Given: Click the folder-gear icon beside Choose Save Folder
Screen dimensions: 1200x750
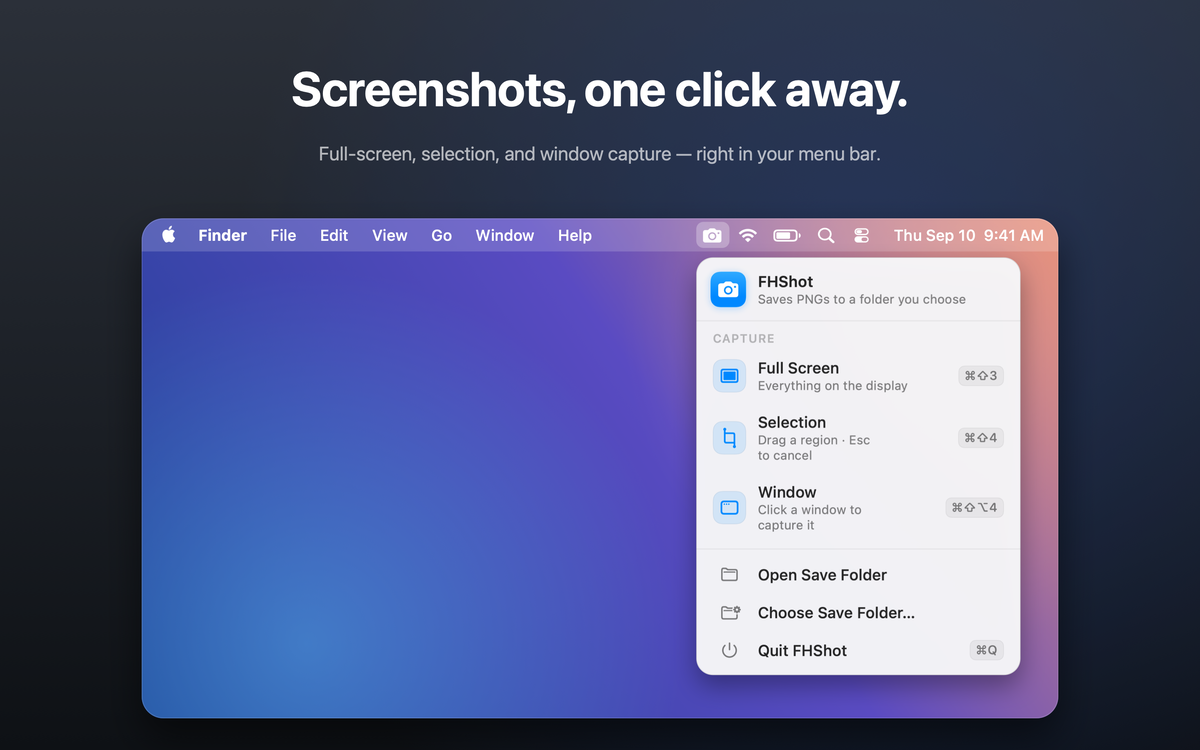Looking at the screenshot, I should 730,613.
